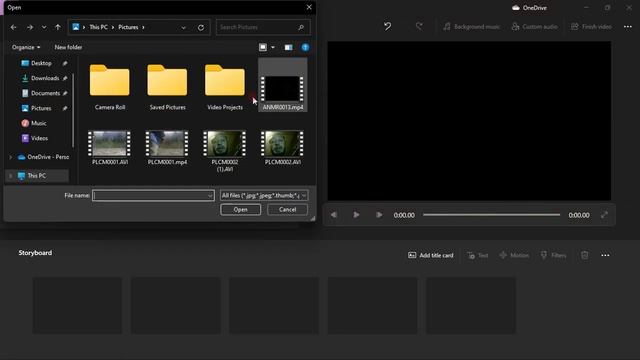Open the file type filter dropdown
The width and height of the screenshot is (640, 360).
264,196
